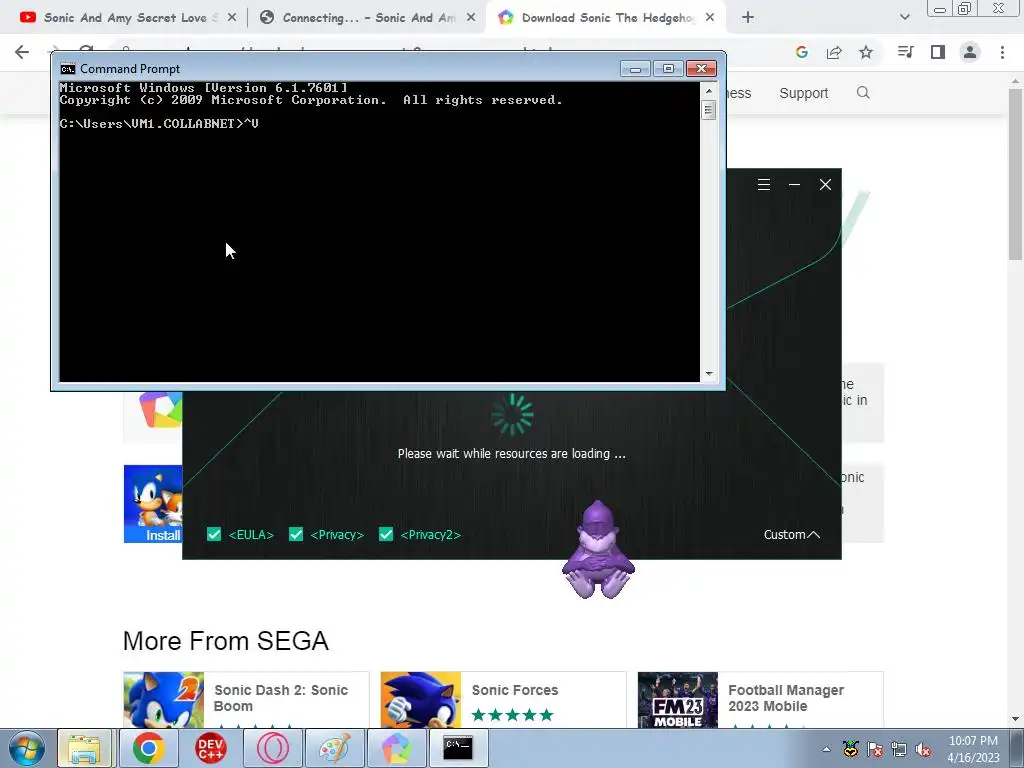
Task: Click the muted volume tray icon
Action: (923, 749)
